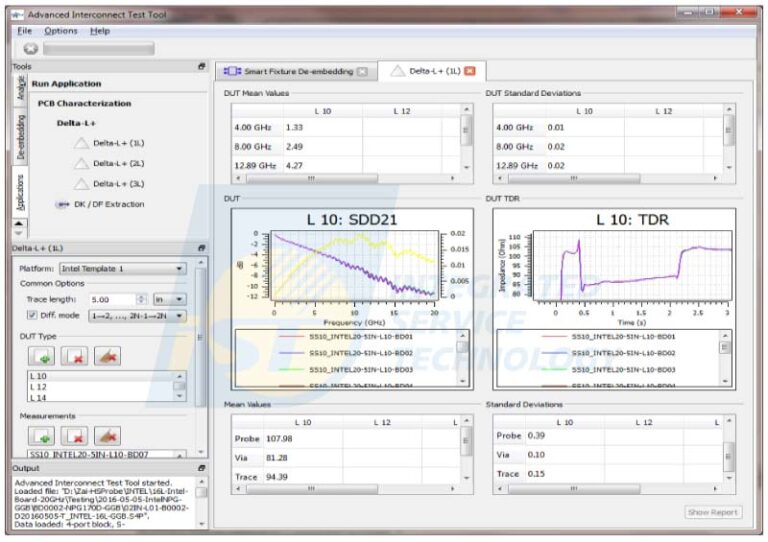Switch to the Analysis side tab
Screen dimensions: 768x542
21,88
